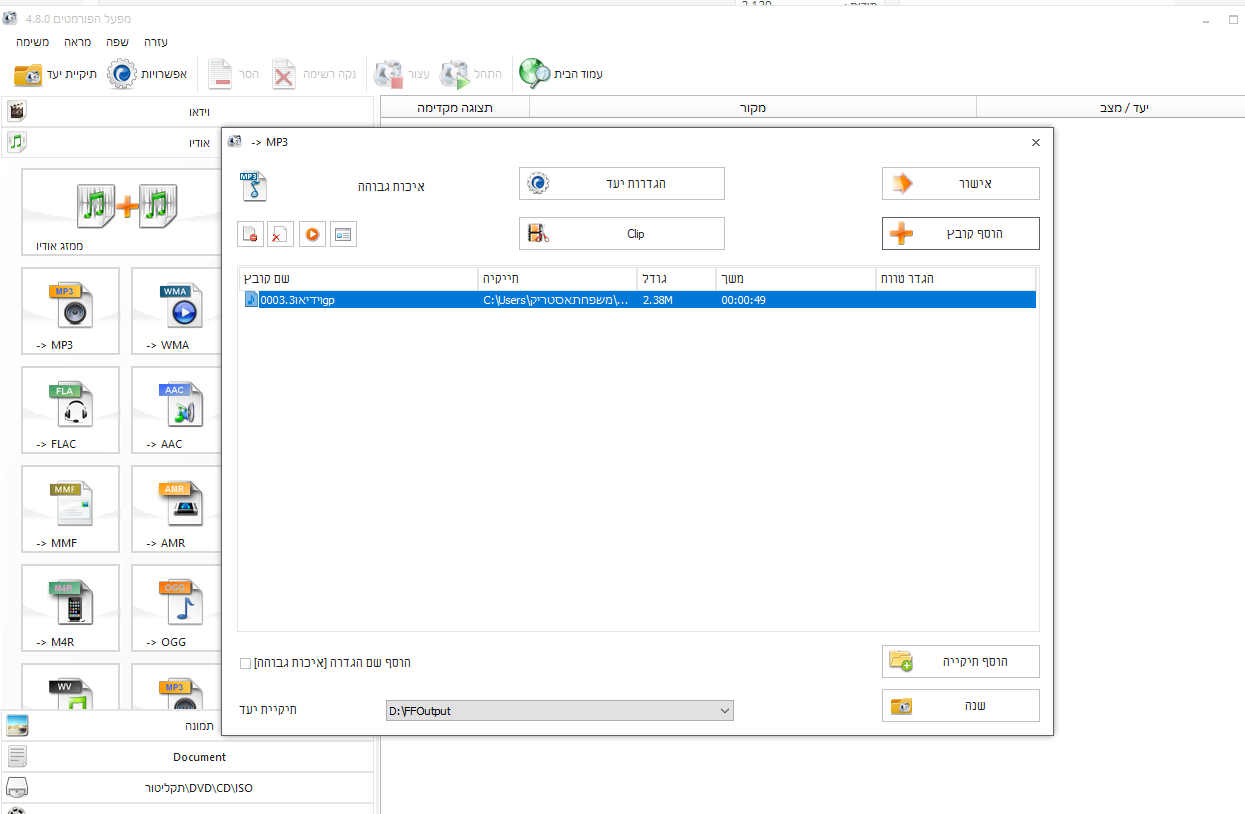Click the orange play icon in dialog

[312, 234]
